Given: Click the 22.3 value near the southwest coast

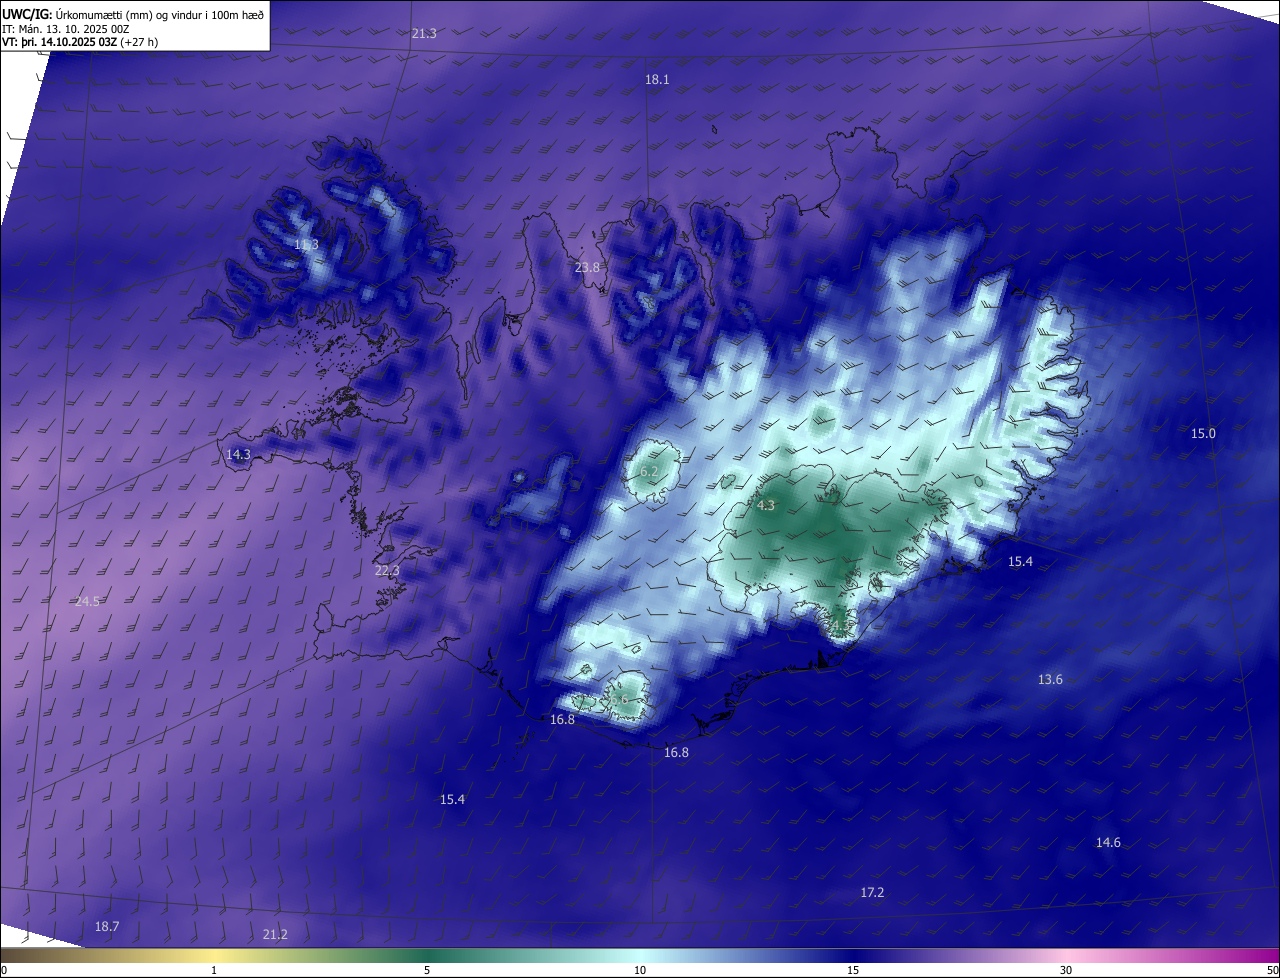Looking at the screenshot, I should click(387, 570).
